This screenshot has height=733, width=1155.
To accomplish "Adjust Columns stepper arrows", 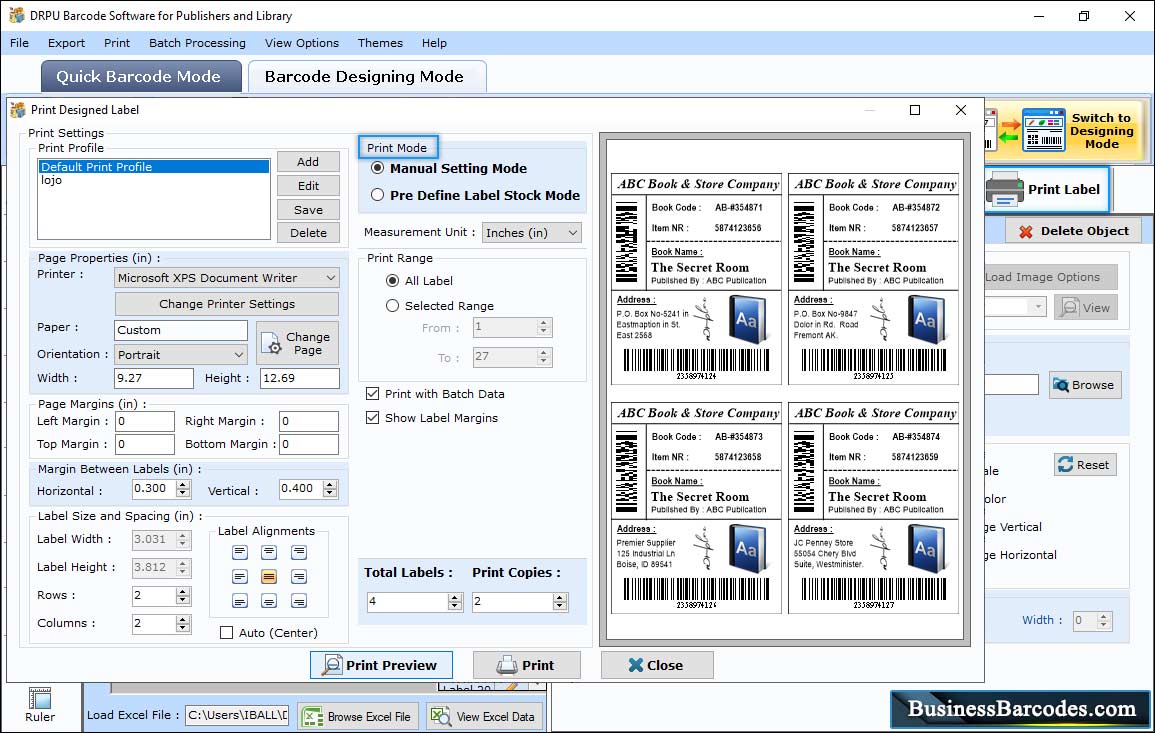I will (183, 624).
